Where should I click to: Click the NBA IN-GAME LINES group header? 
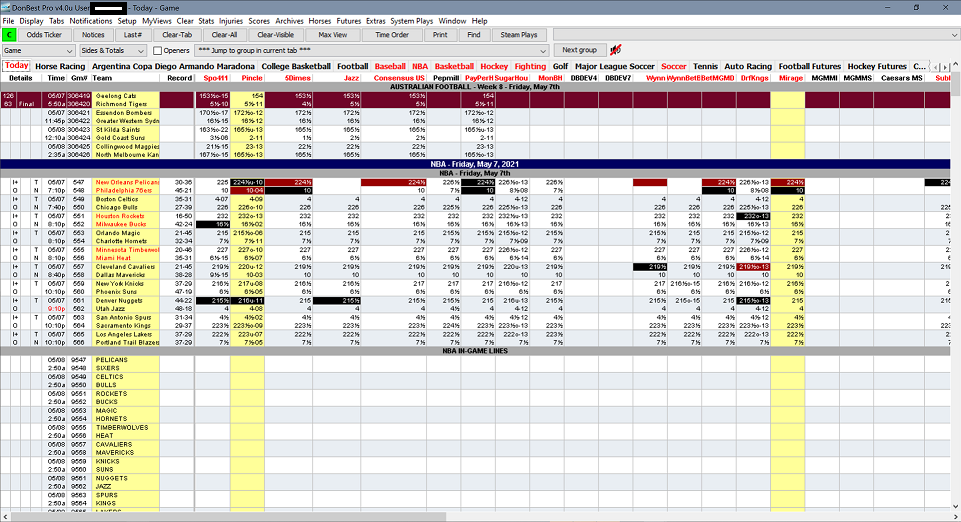click(476, 351)
